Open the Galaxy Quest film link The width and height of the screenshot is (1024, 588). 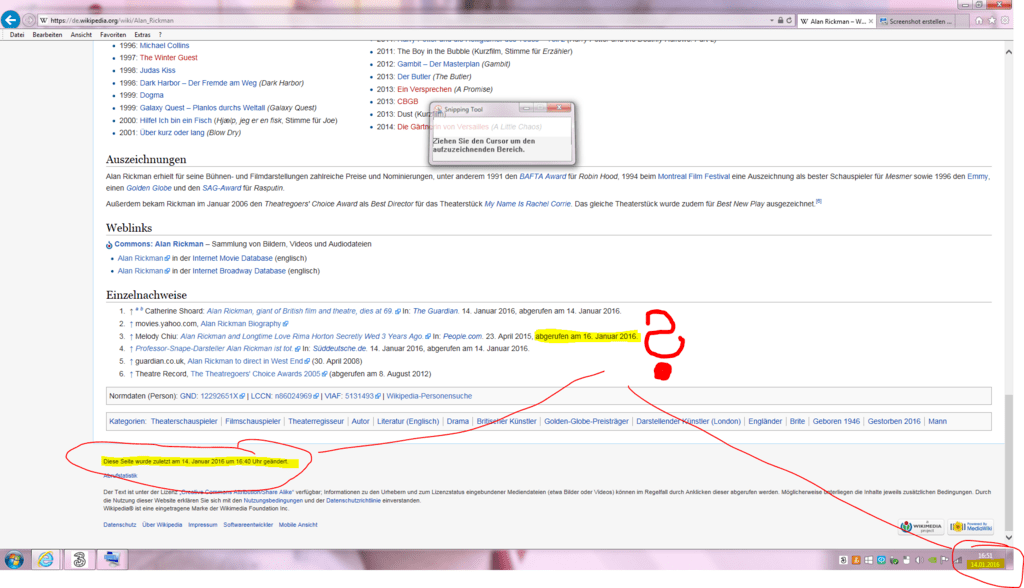[x=202, y=108]
